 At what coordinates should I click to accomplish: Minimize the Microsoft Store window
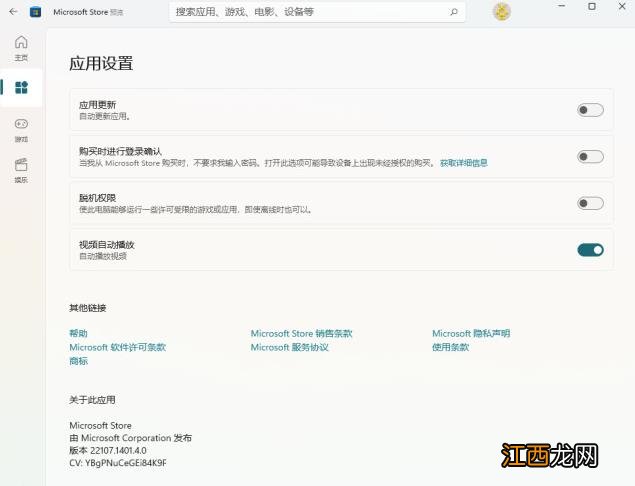[561, 6]
